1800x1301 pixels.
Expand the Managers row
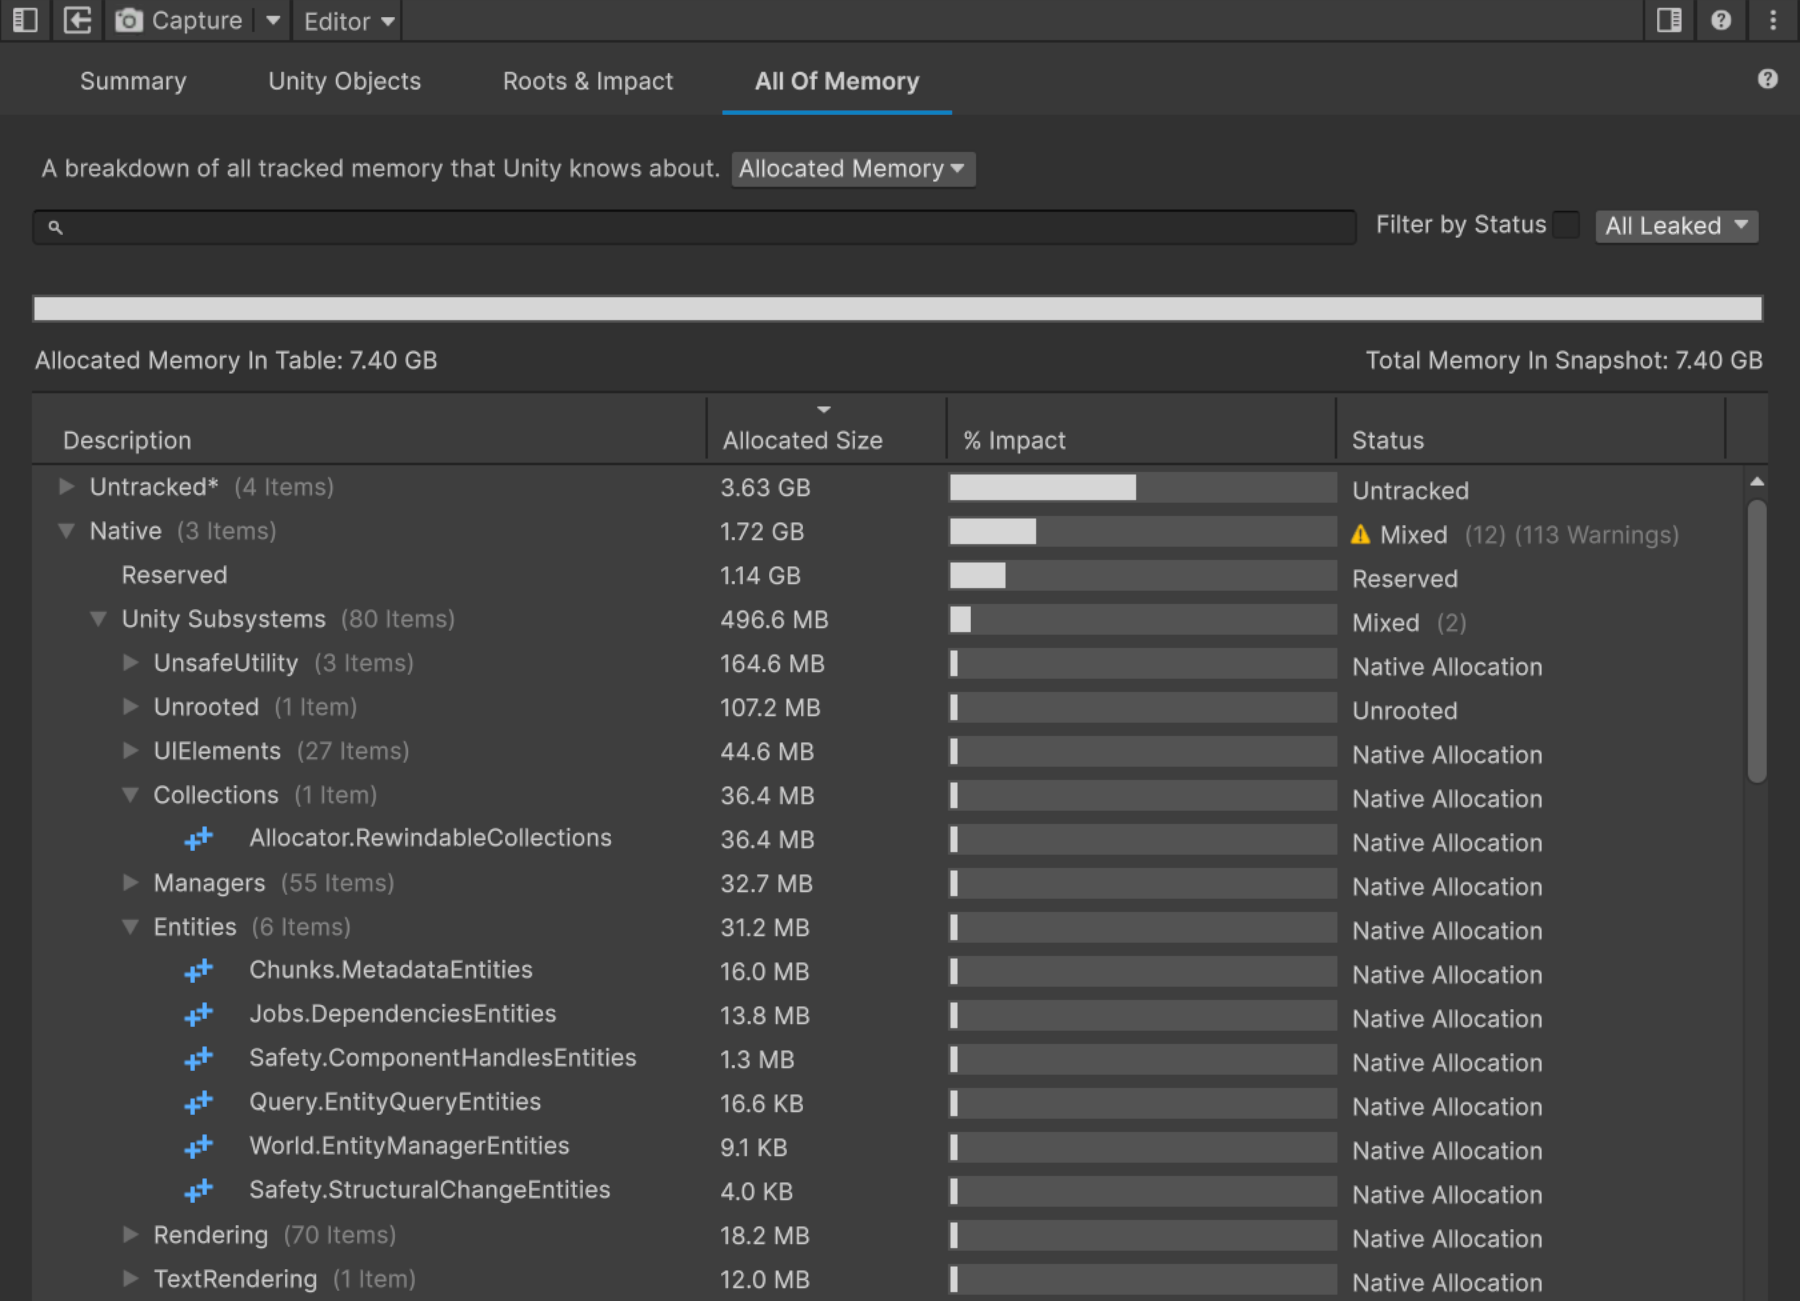tap(130, 883)
